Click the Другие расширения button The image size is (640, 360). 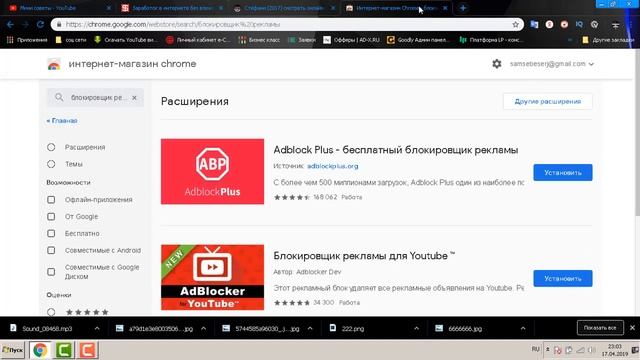click(x=548, y=101)
